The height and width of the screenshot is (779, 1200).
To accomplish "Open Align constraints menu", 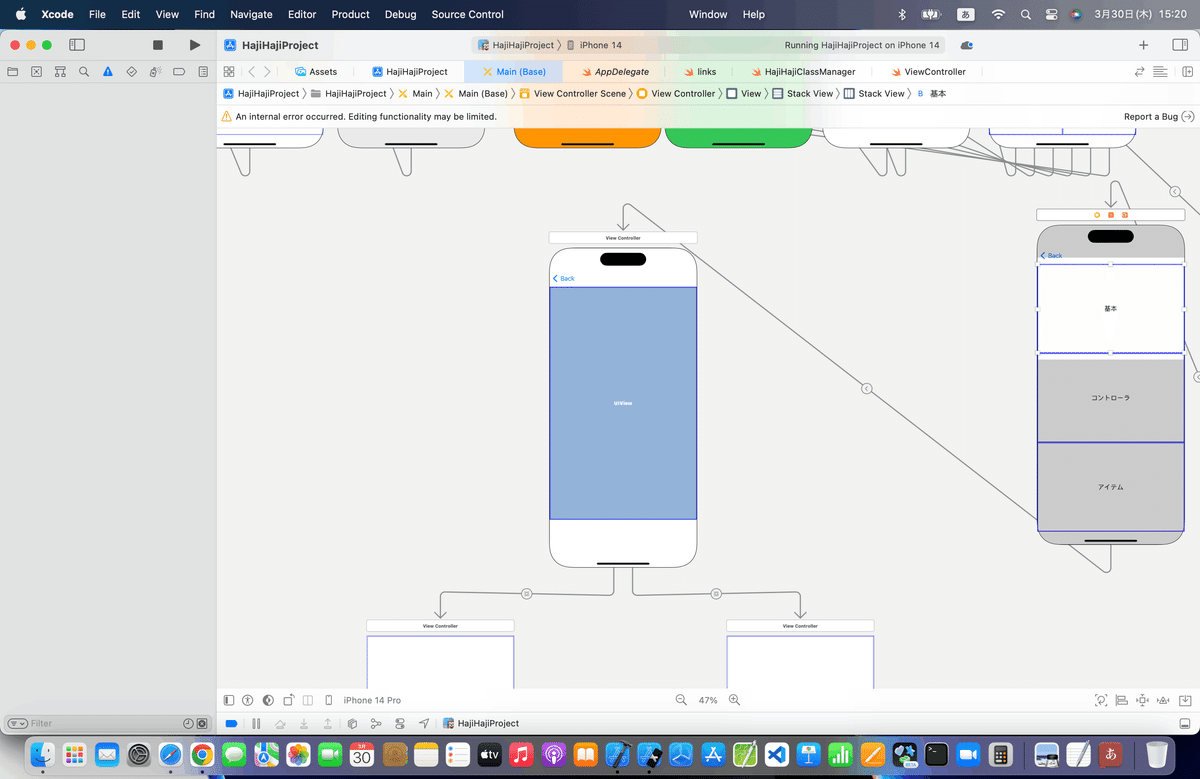I will pyautogui.click(x=1122, y=700).
